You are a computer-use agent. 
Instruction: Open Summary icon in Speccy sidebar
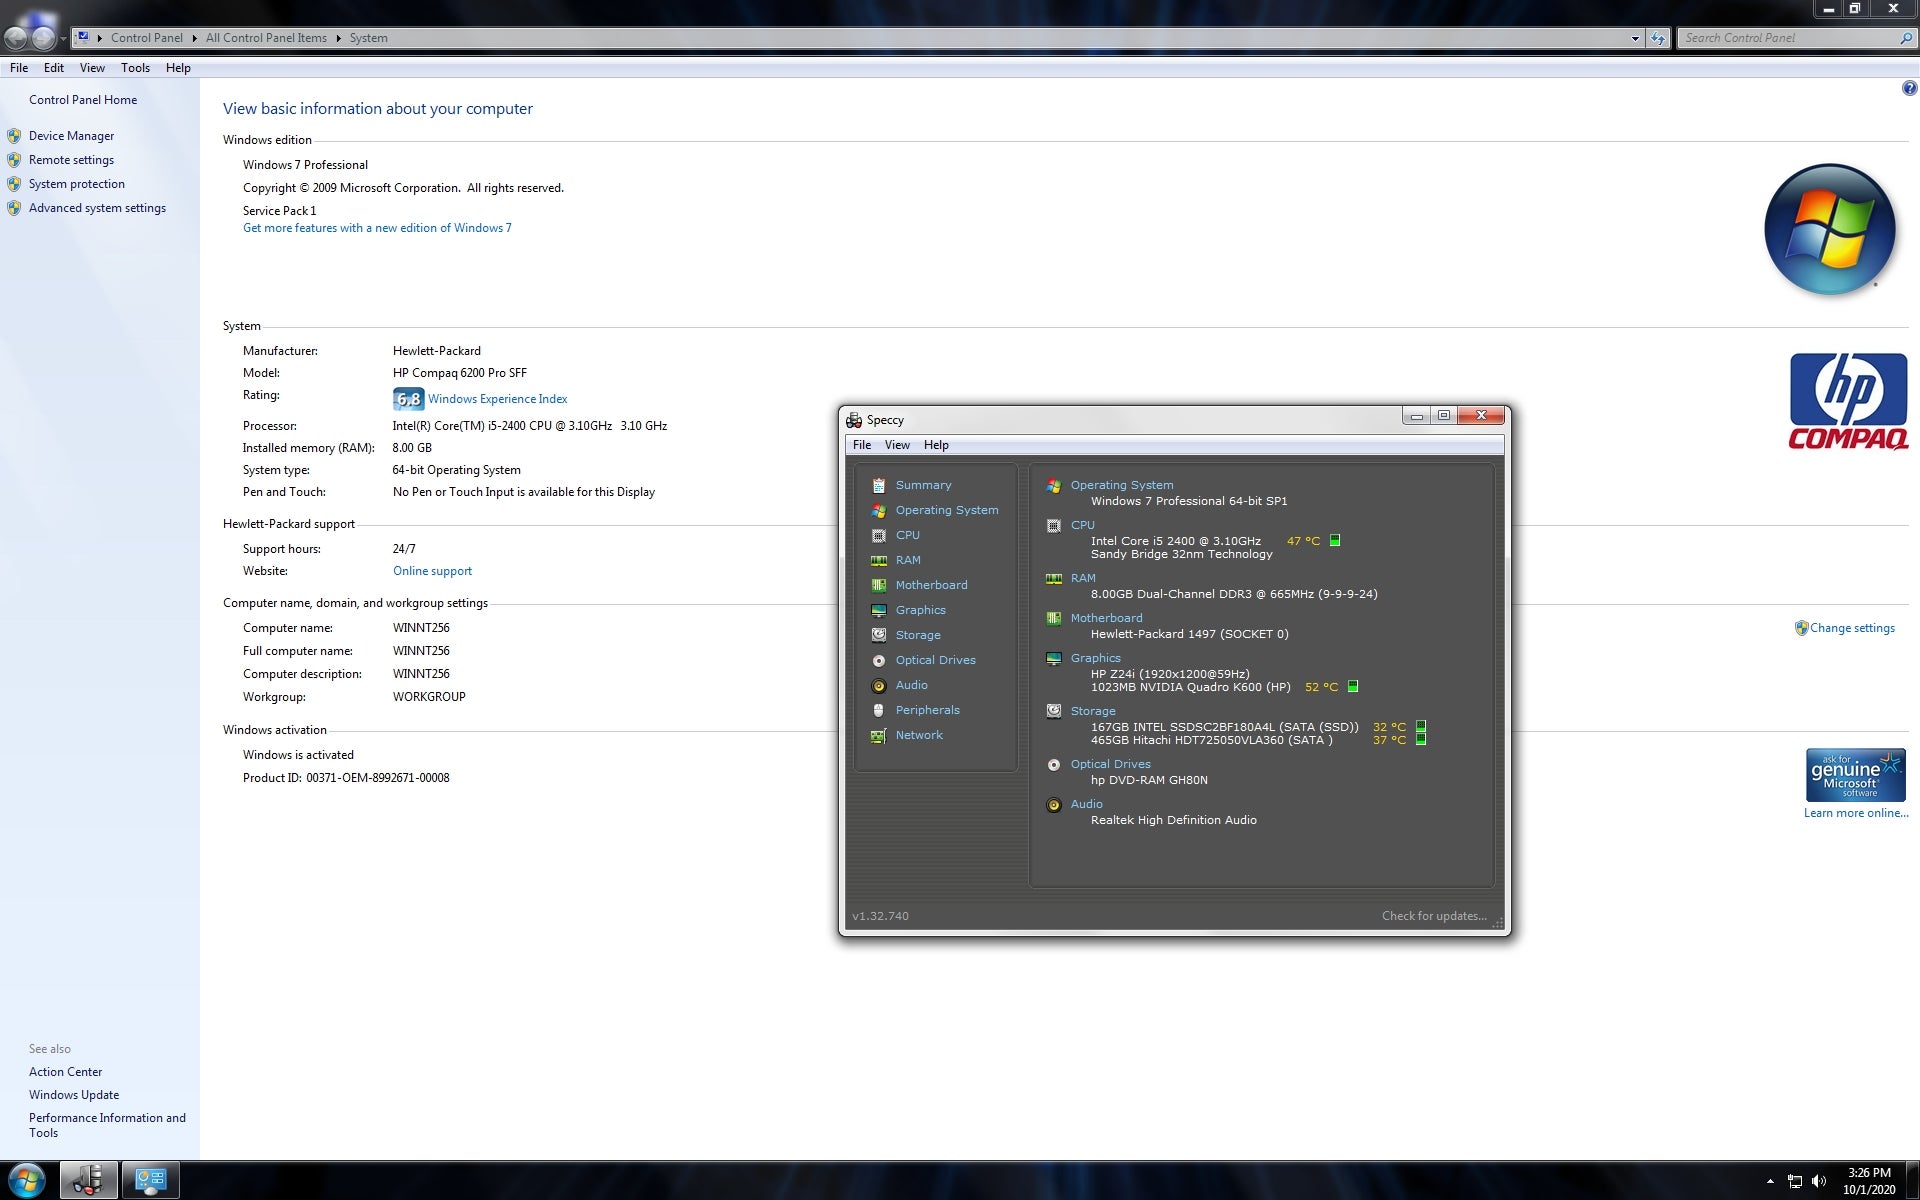coord(878,485)
